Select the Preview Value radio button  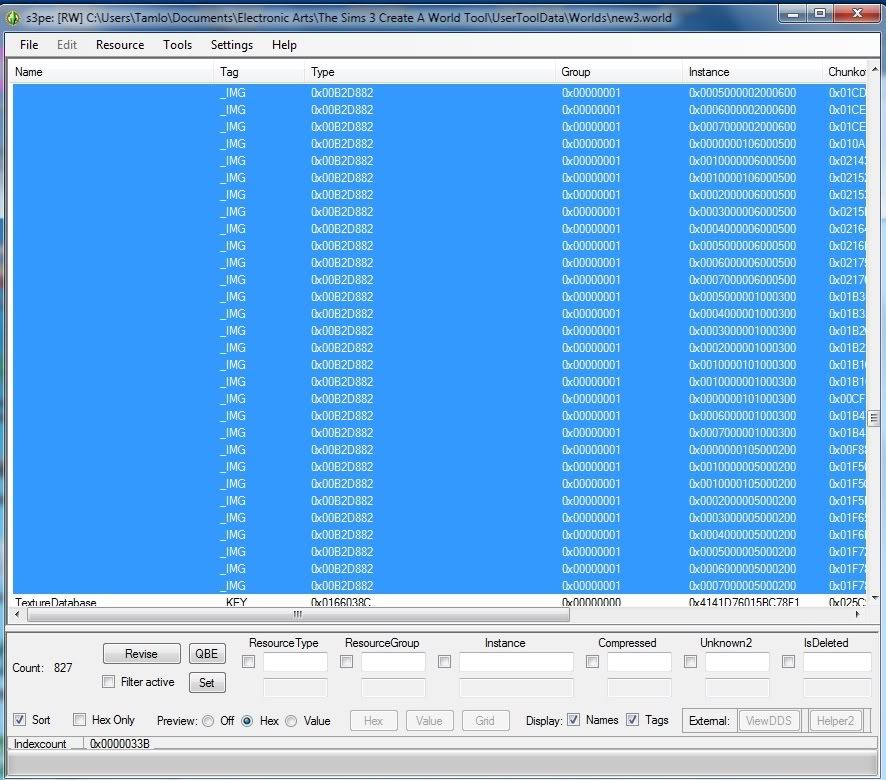tap(291, 721)
